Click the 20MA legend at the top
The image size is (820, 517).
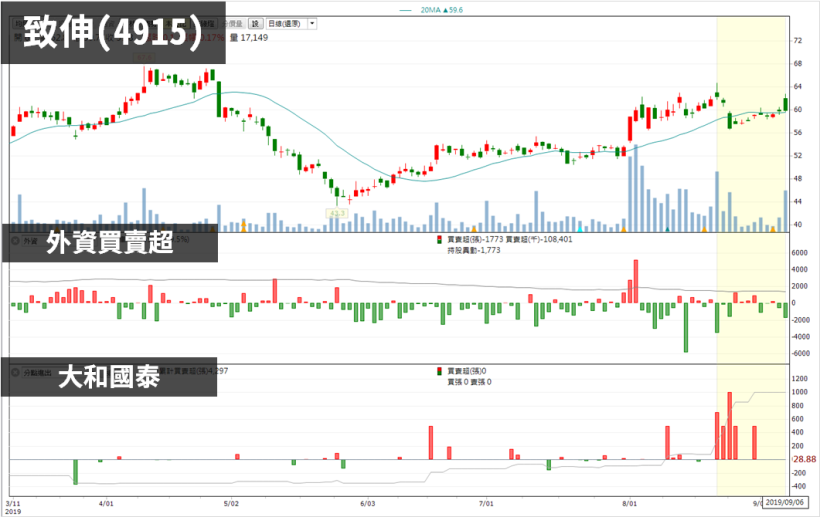(431, 10)
